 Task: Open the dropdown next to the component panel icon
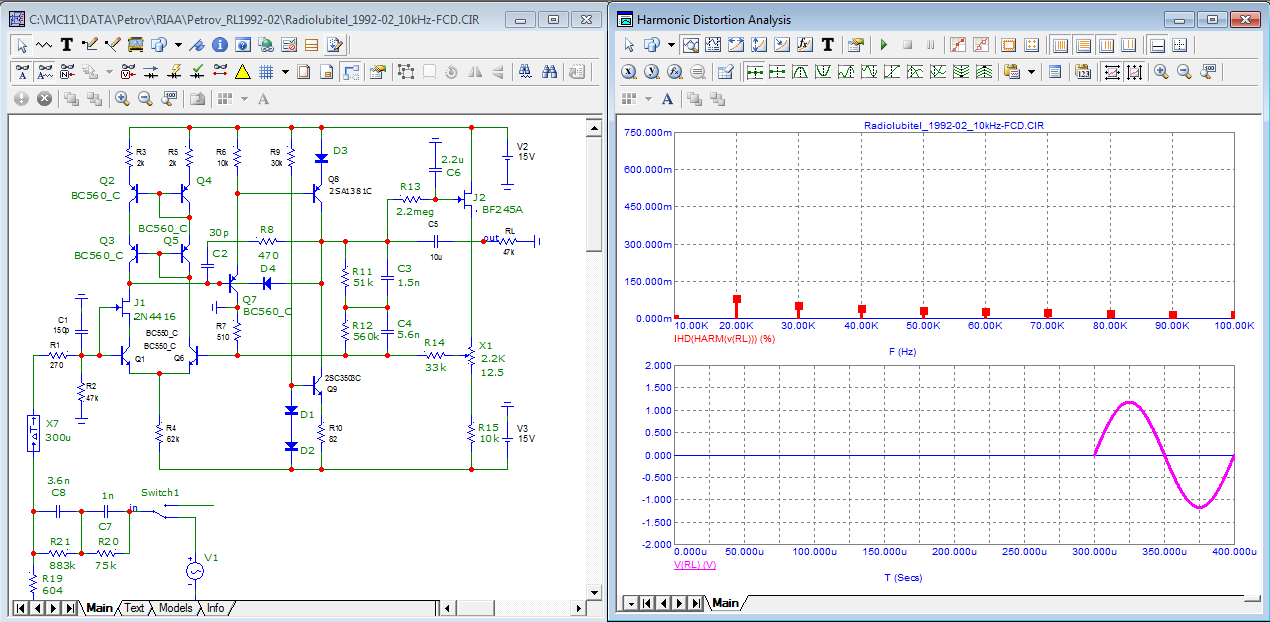coord(177,45)
